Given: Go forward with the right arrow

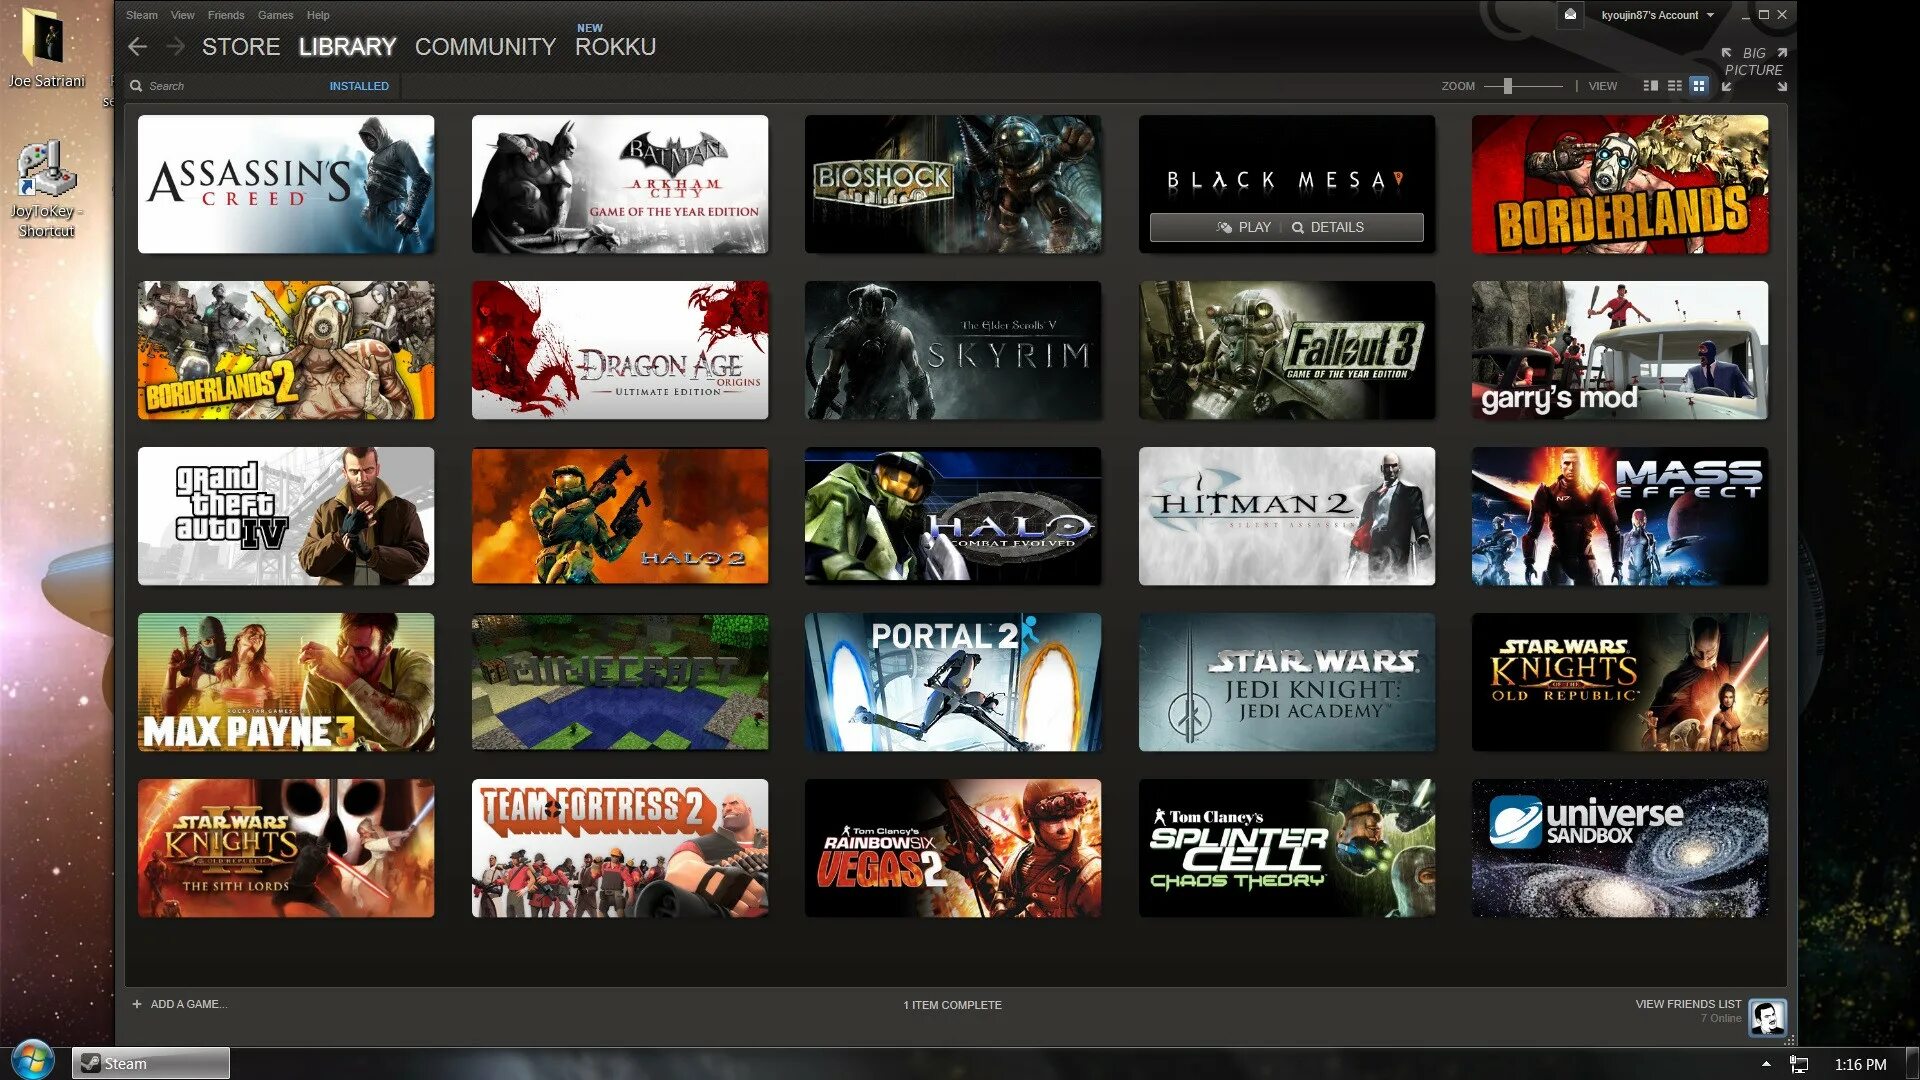Looking at the screenshot, I should pyautogui.click(x=175, y=46).
